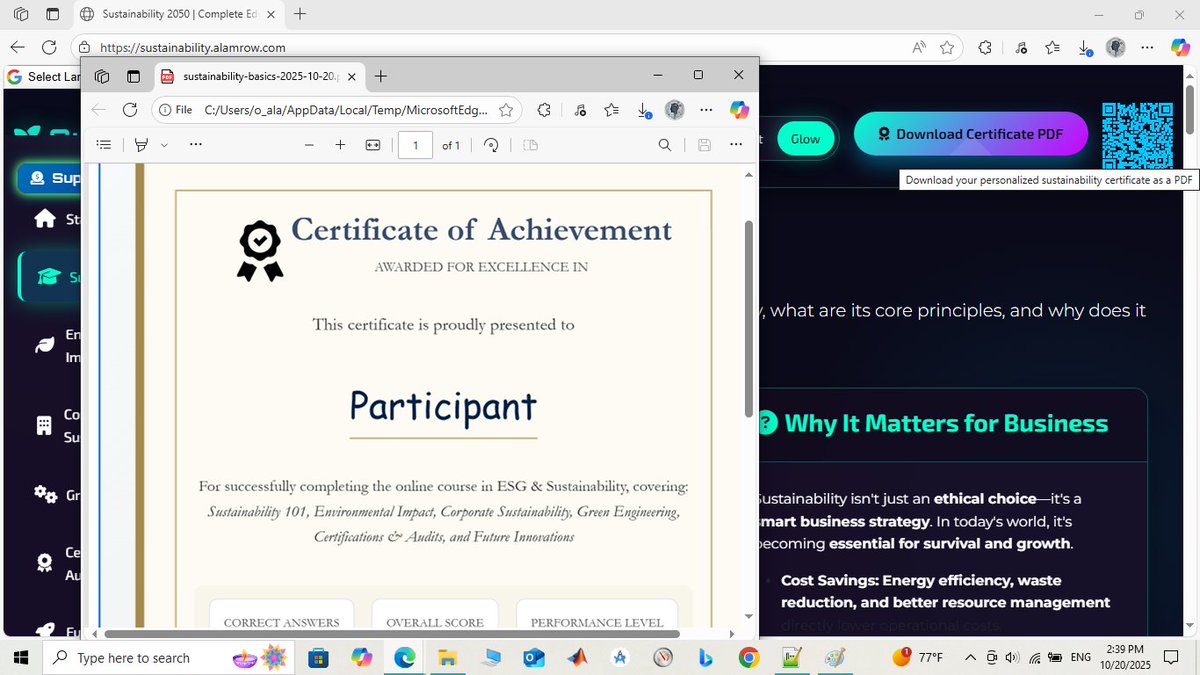Select graduation cap sidebar item
This screenshot has height=675, width=1200.
click(49, 277)
